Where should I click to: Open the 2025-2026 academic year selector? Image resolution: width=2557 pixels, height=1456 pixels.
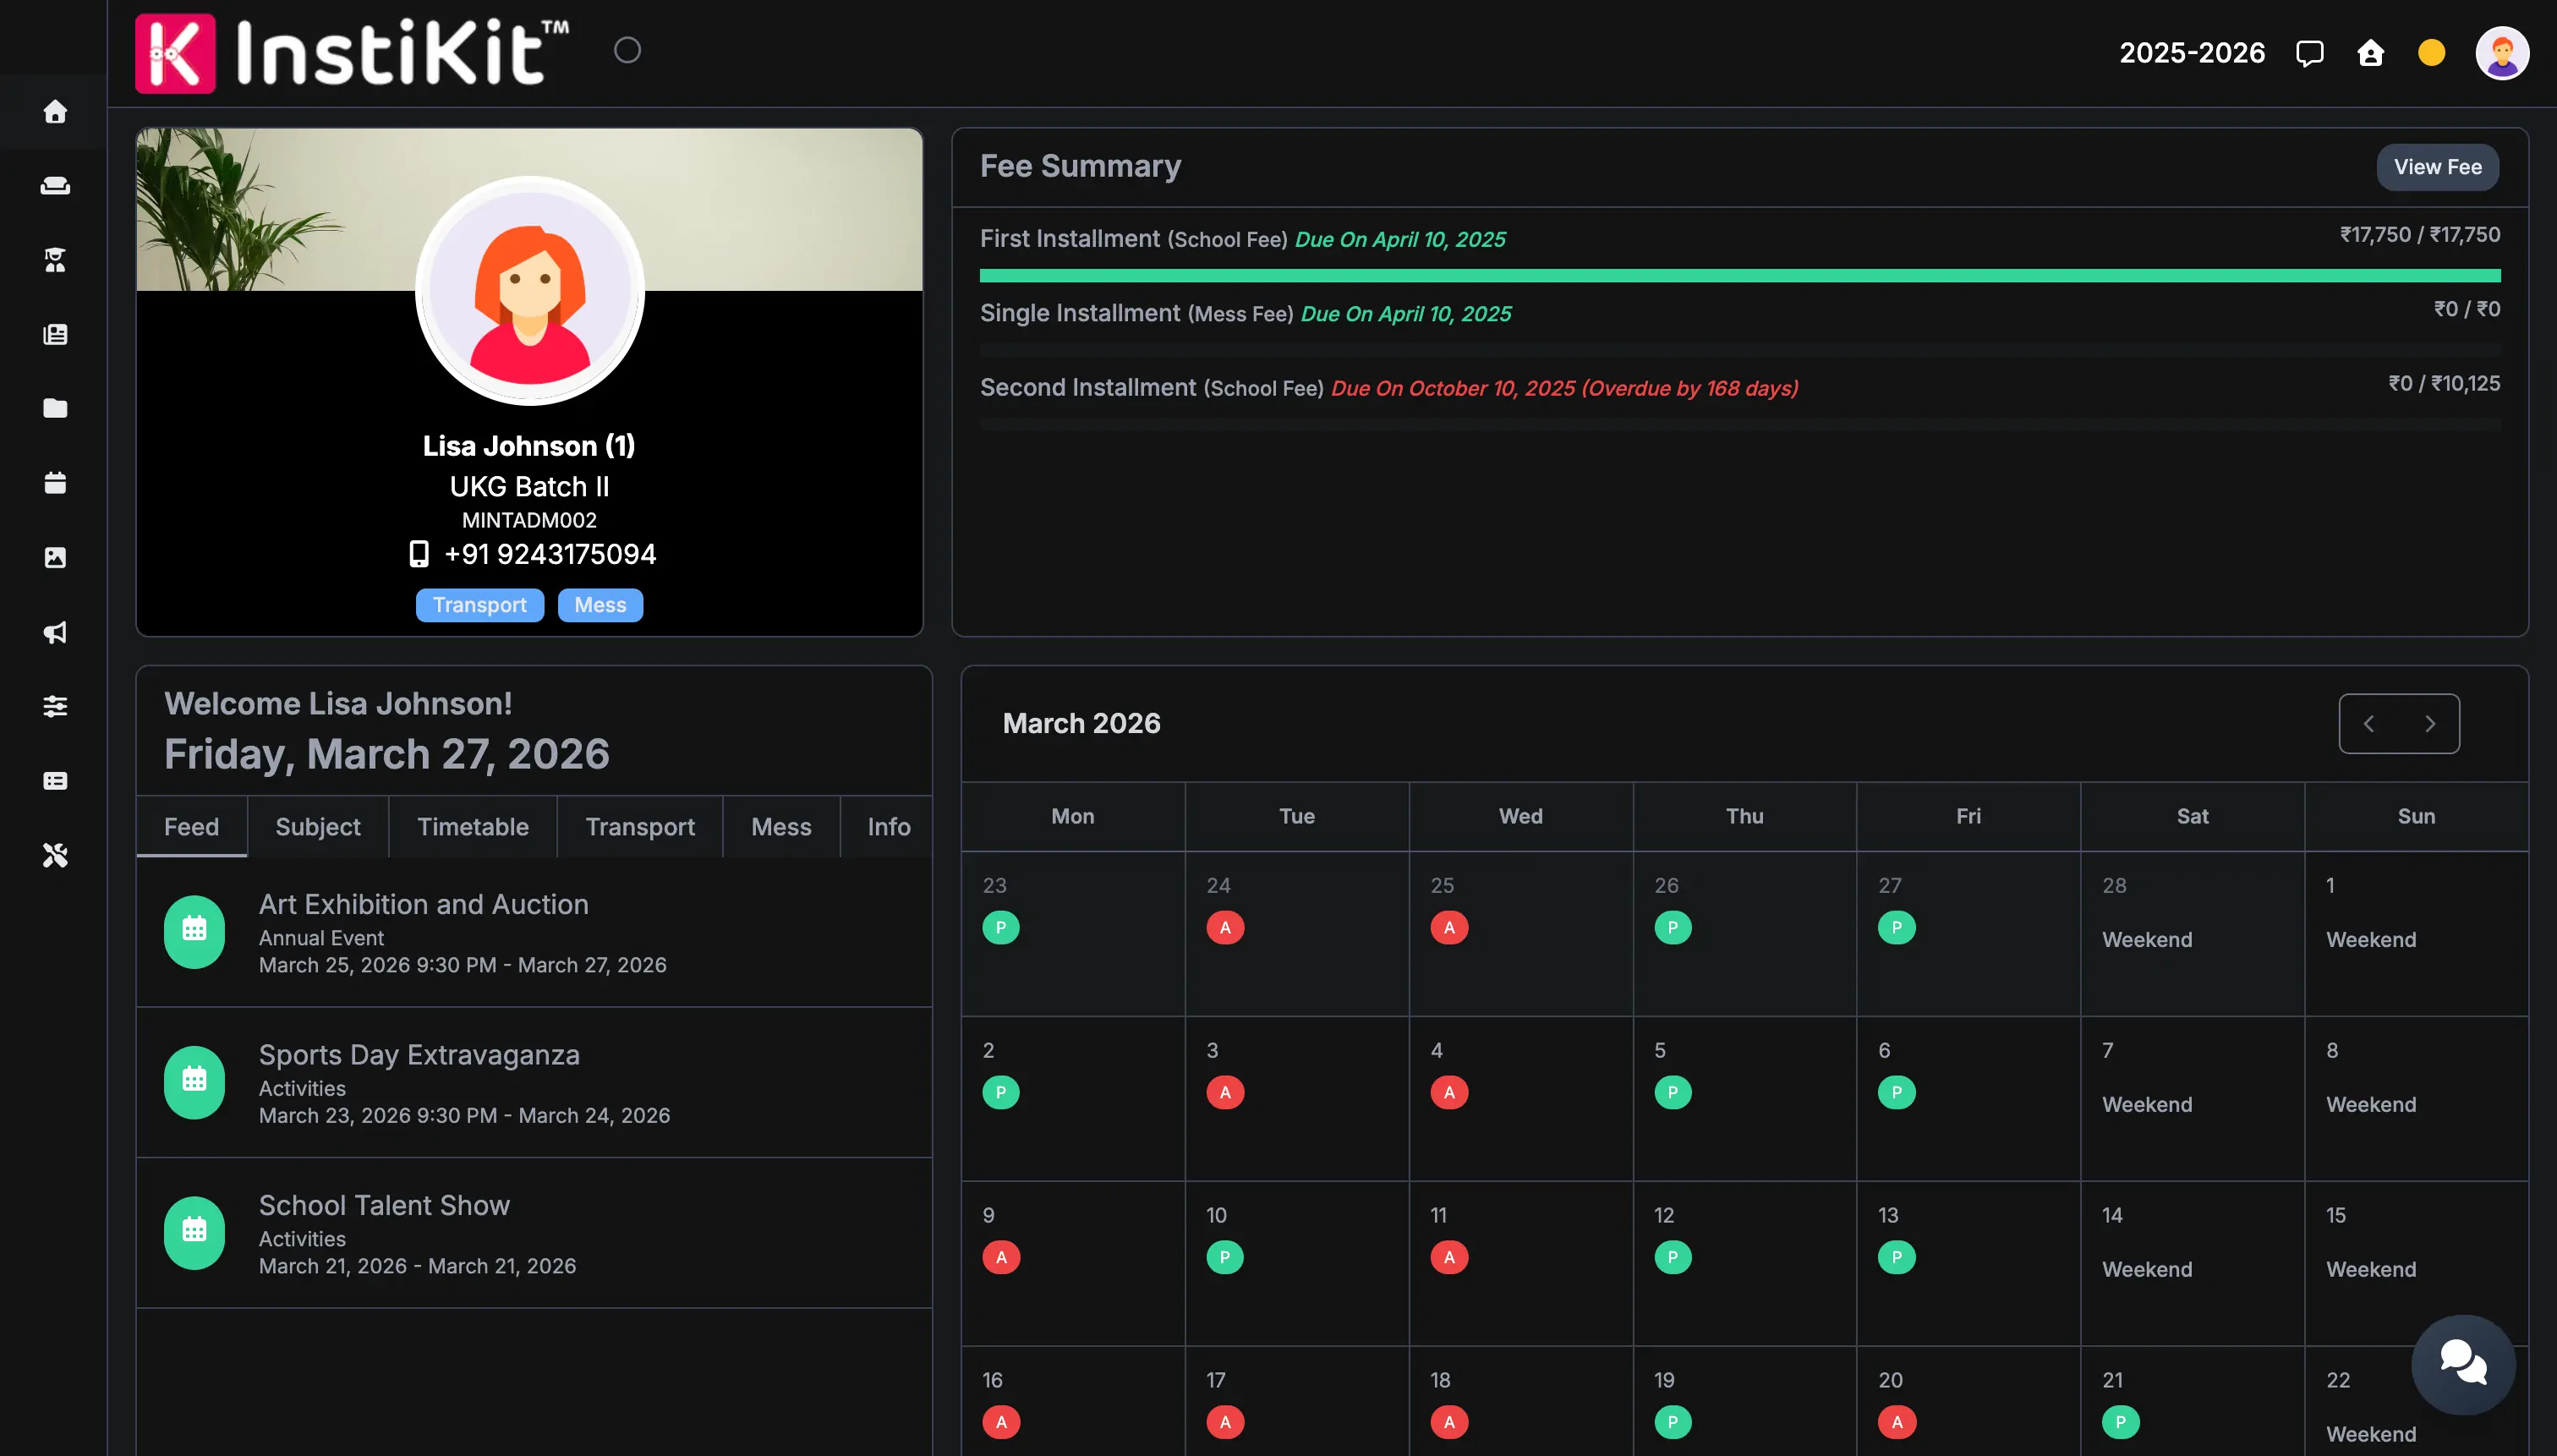pos(2191,52)
